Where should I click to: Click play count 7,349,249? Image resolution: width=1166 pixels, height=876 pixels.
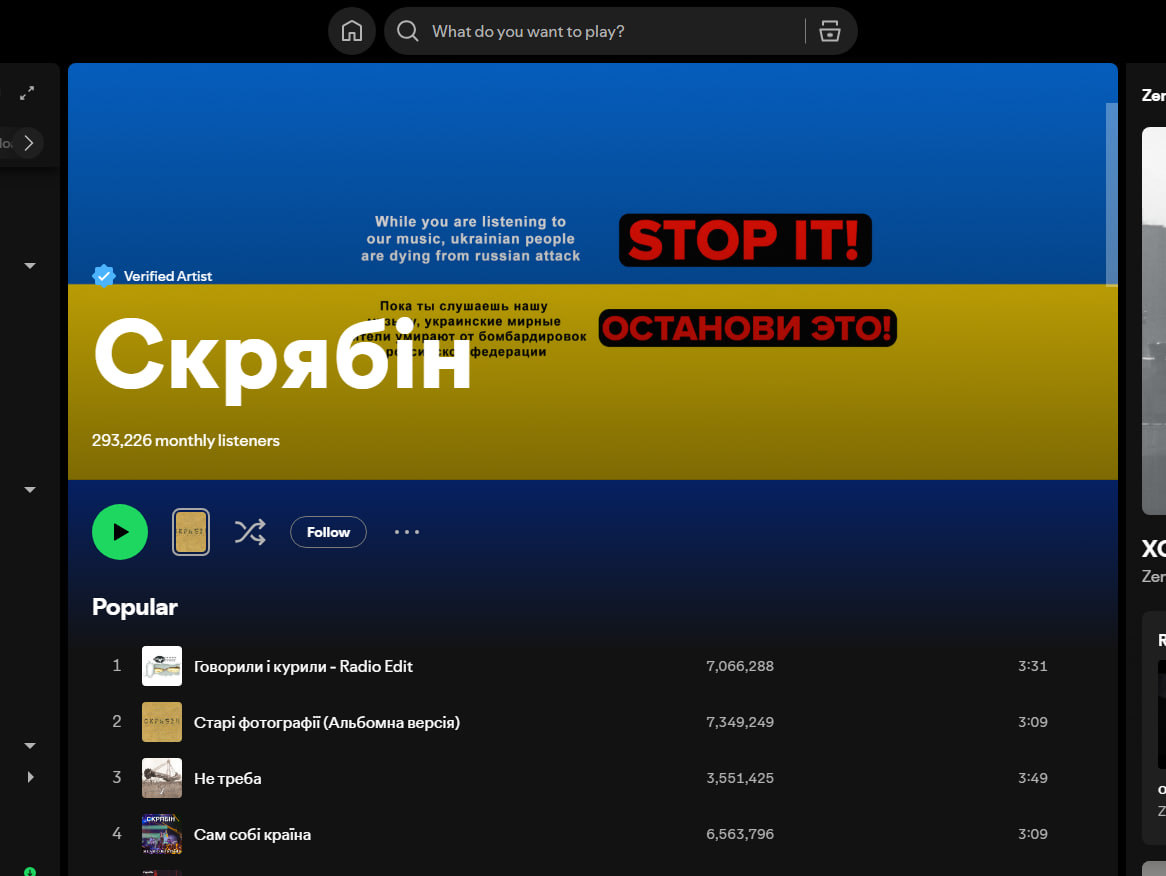(x=740, y=722)
